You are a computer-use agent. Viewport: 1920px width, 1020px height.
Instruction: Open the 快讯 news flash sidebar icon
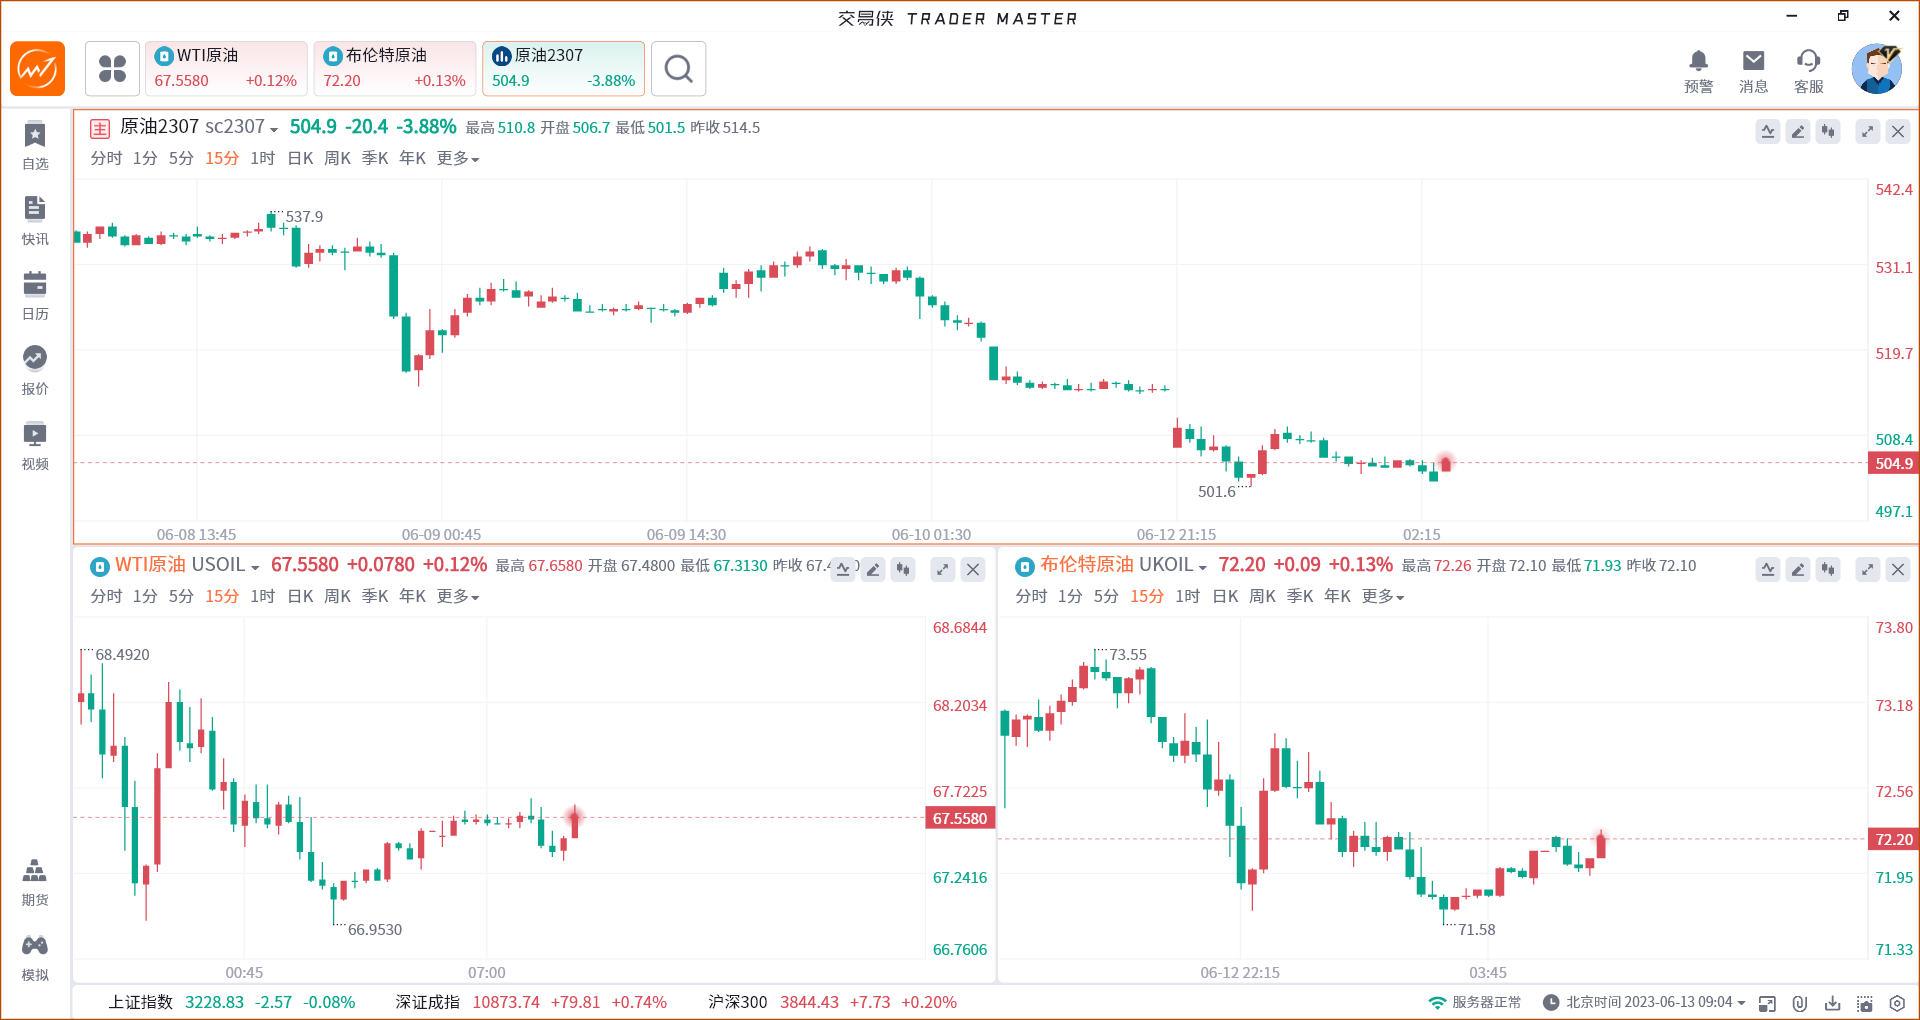click(x=35, y=221)
